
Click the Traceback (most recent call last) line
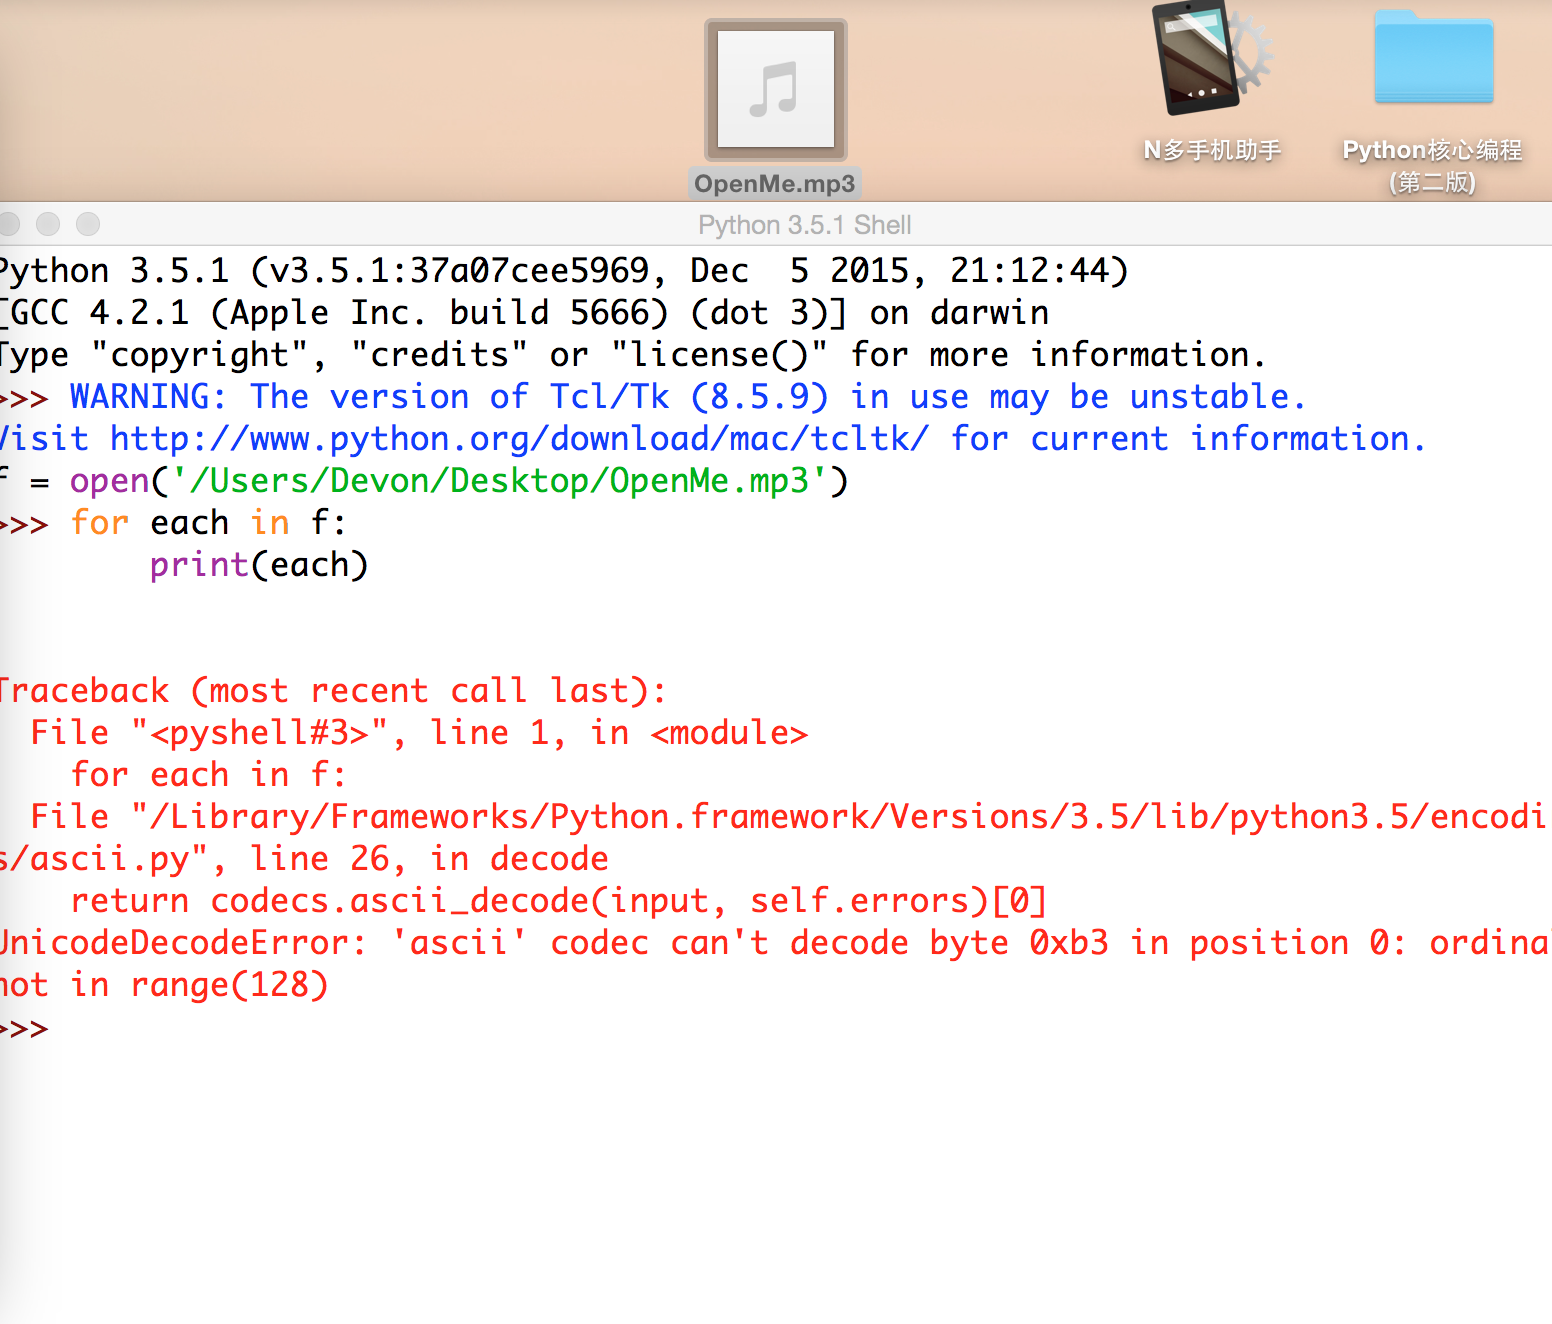click(x=332, y=691)
